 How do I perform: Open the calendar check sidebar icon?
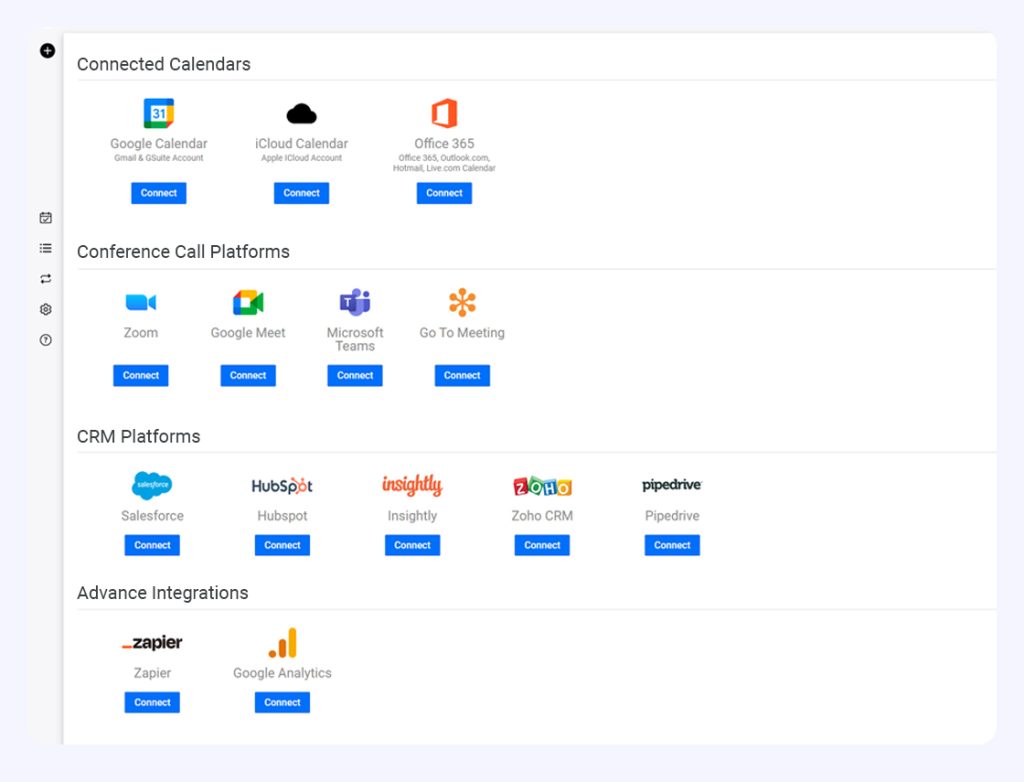(46, 218)
